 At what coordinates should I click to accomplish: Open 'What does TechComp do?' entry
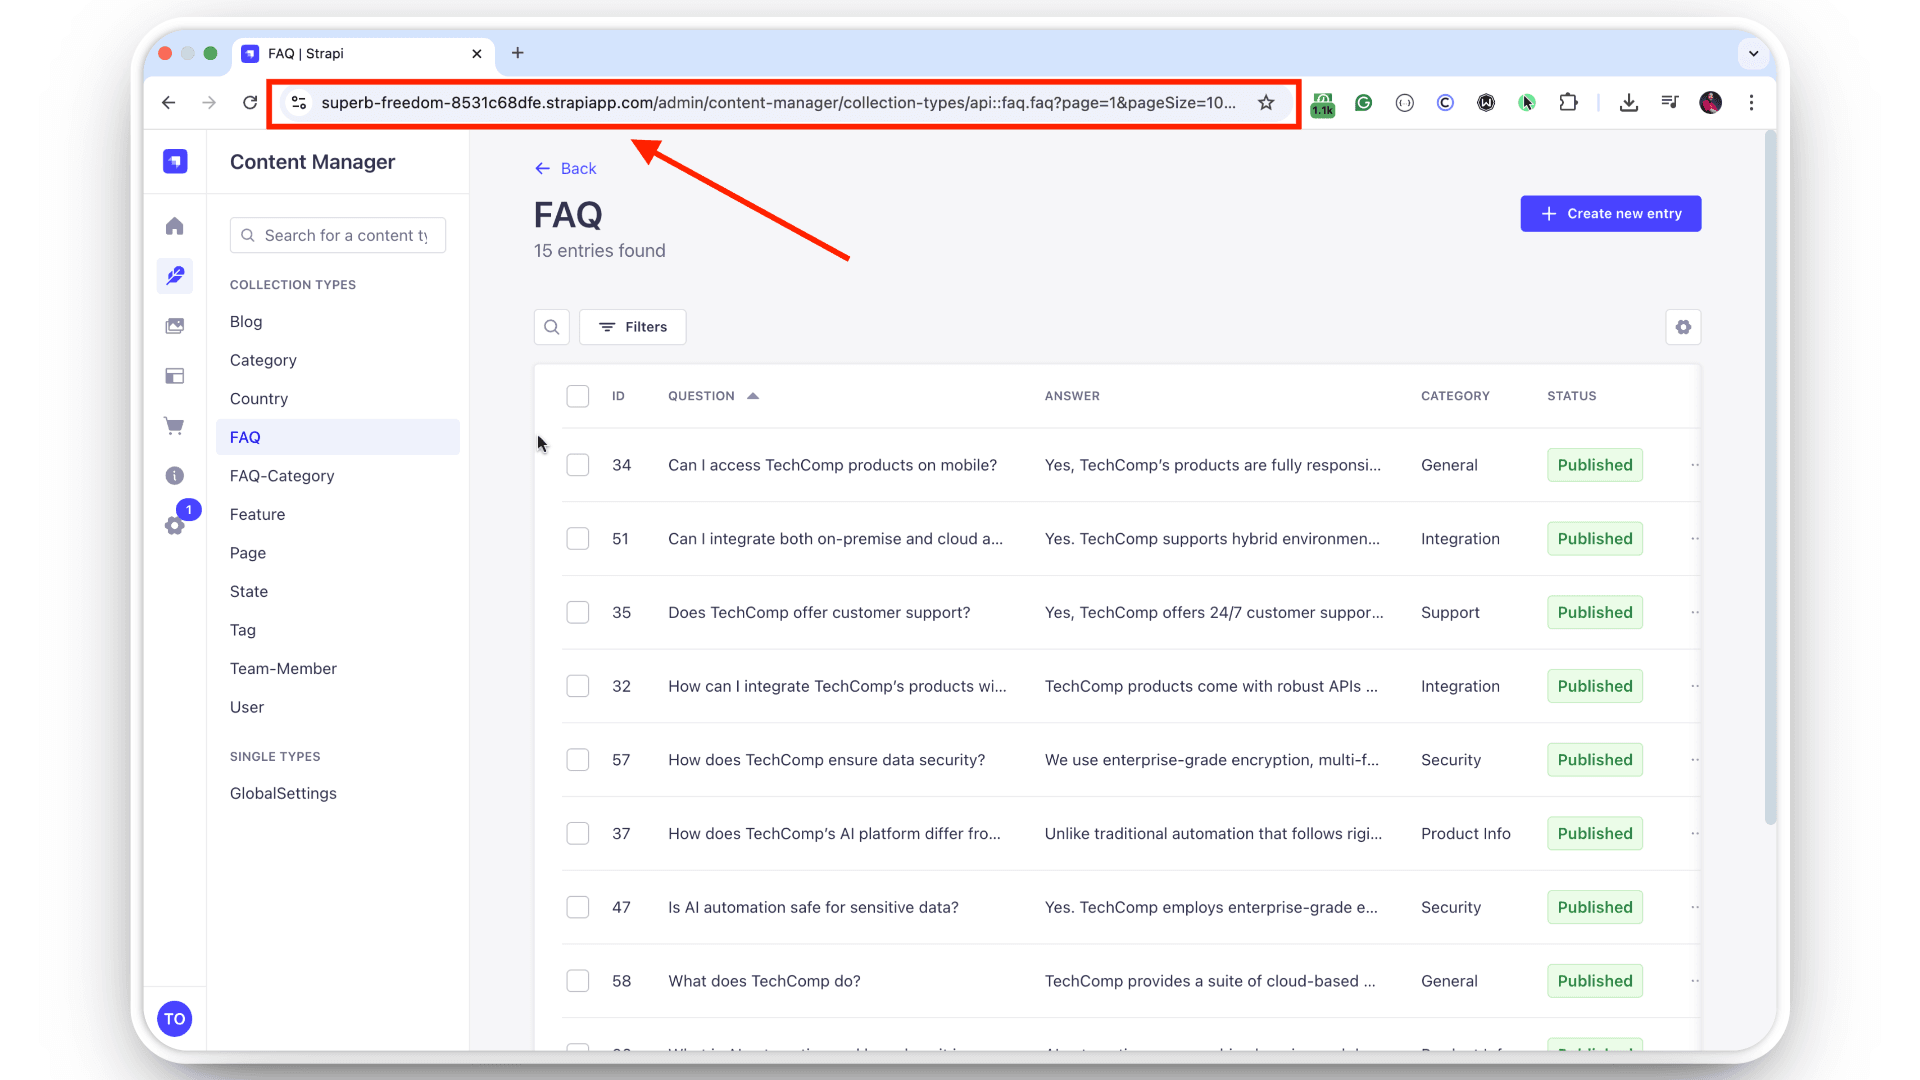point(764,982)
